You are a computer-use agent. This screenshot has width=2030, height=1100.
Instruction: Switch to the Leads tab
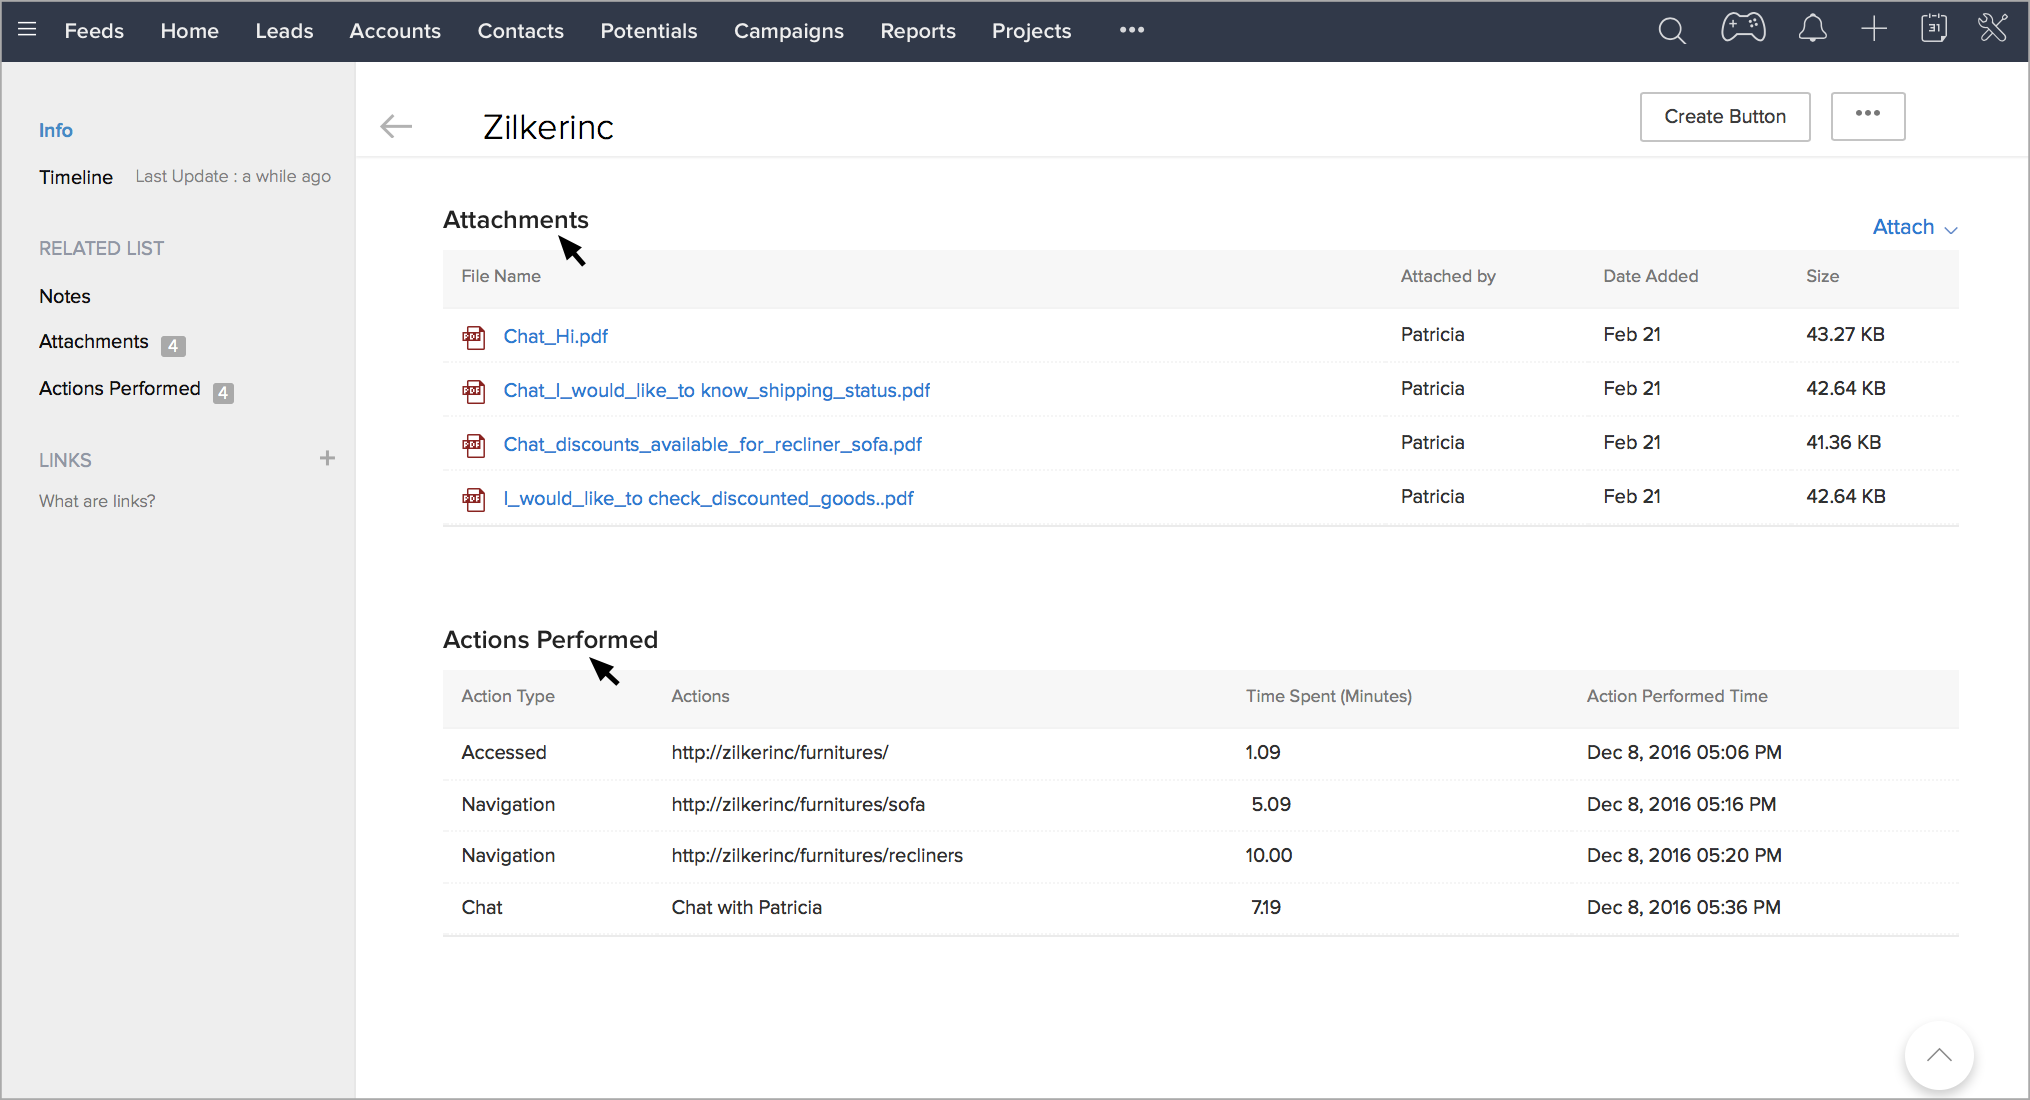click(x=284, y=31)
